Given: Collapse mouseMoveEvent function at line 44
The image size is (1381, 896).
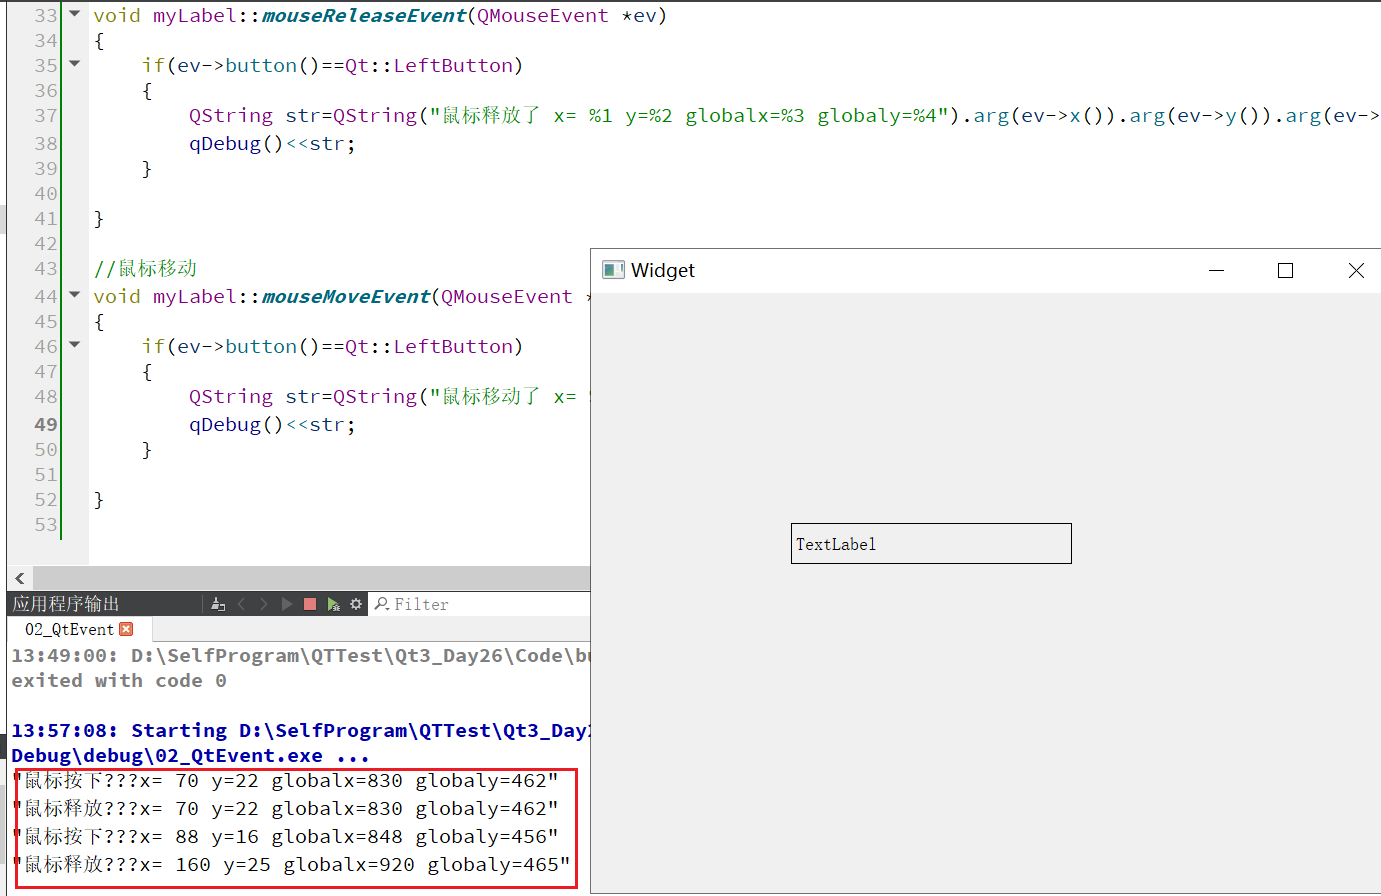Looking at the screenshot, I should click(x=75, y=295).
